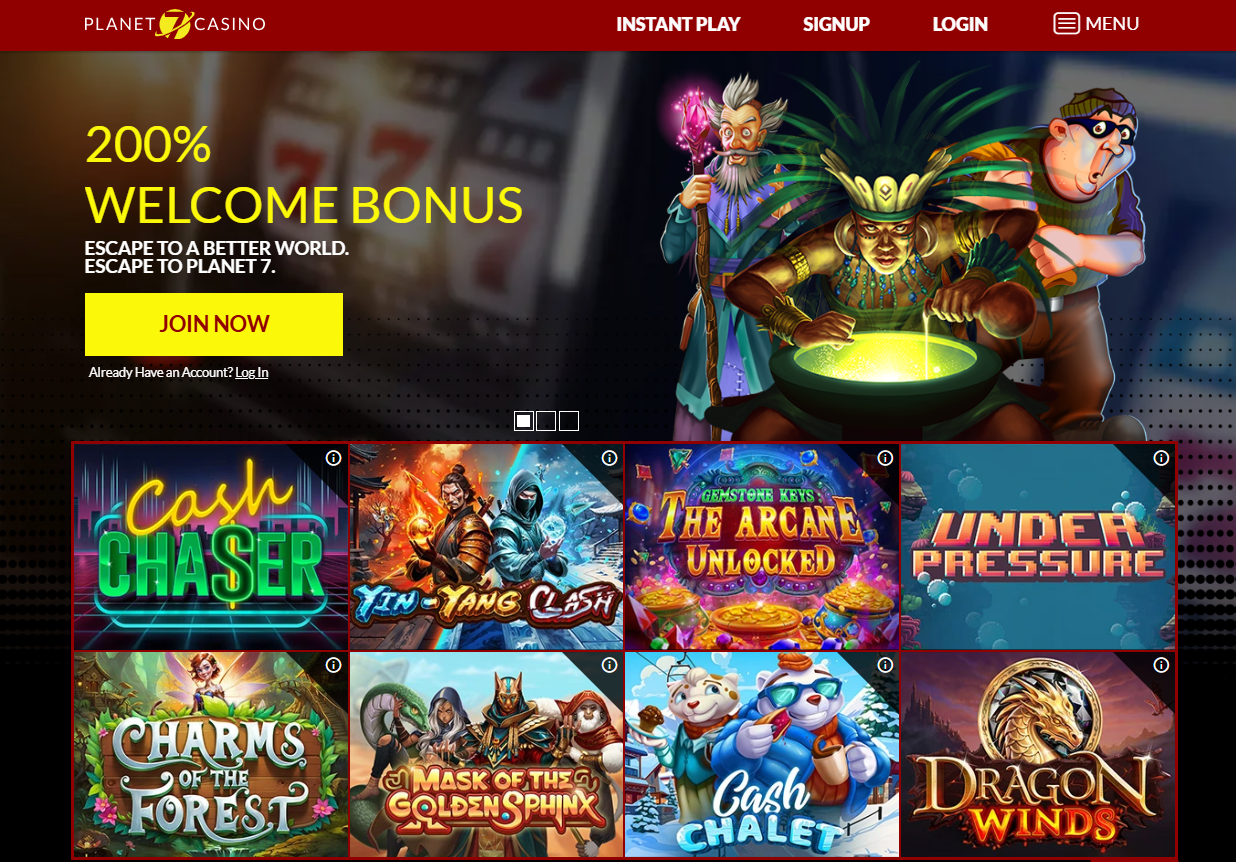
Task: Click LOGIN in the top bar
Action: click(x=960, y=24)
